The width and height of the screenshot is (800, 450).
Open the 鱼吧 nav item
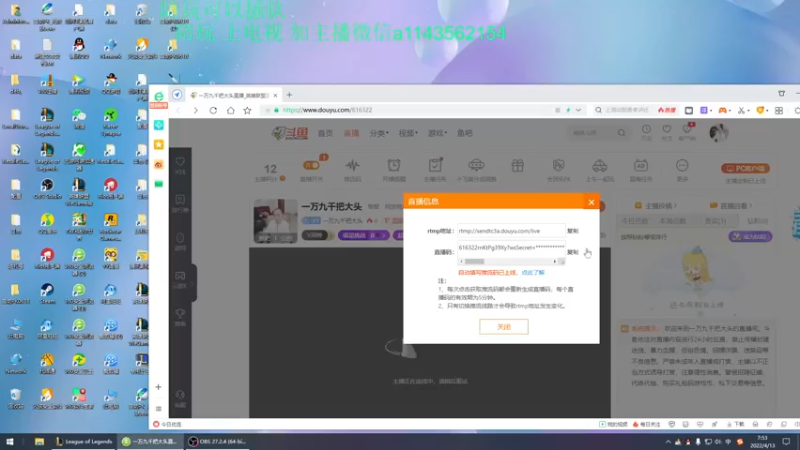465,133
